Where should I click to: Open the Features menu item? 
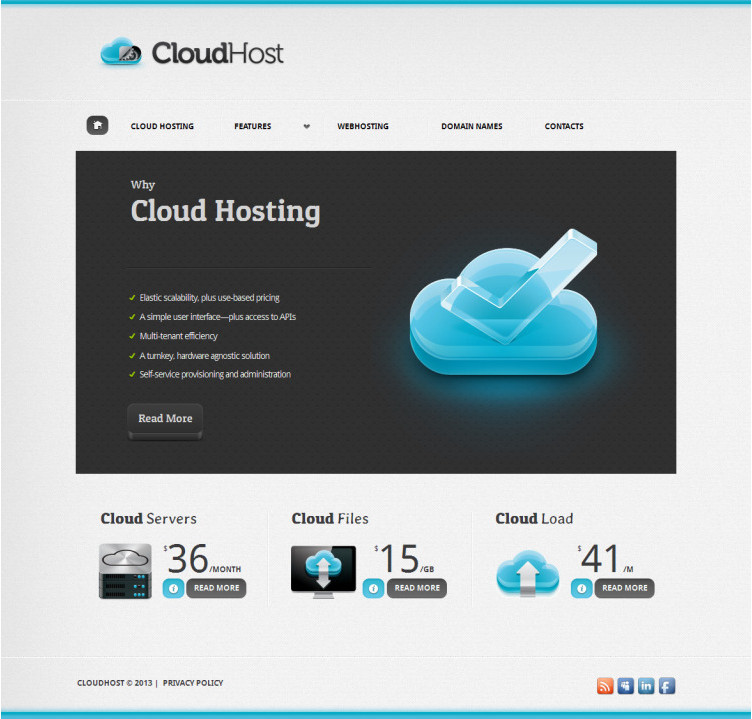pos(253,126)
